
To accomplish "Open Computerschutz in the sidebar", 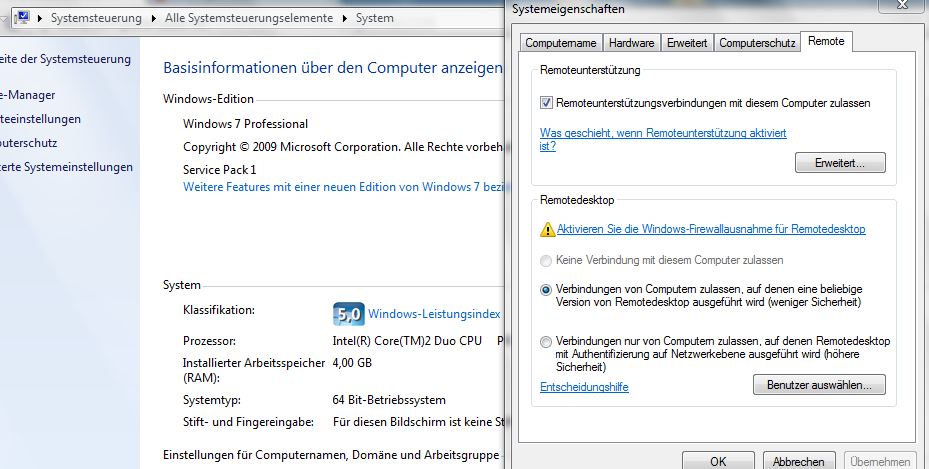I will (28, 143).
